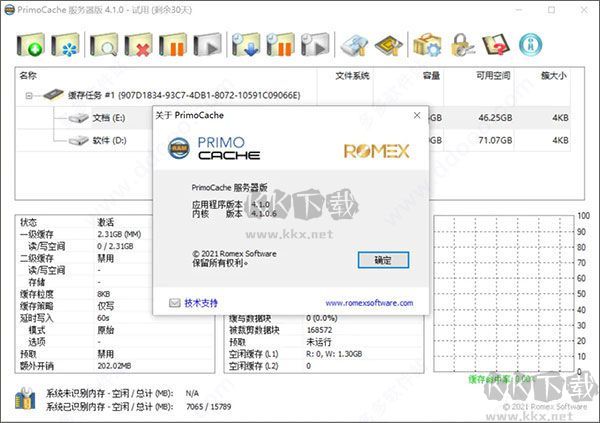Click the drive icon for 文档 (E:)

click(78, 118)
